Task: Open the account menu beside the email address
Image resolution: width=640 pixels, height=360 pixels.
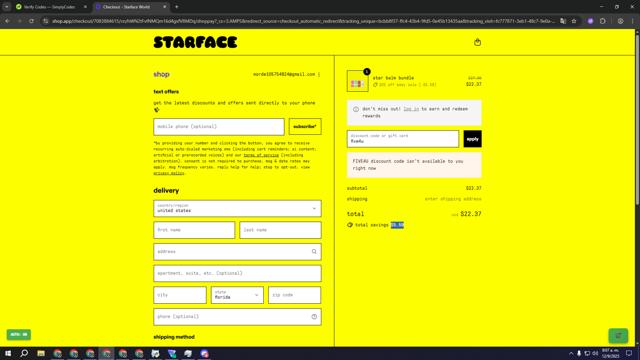Action: (x=319, y=74)
